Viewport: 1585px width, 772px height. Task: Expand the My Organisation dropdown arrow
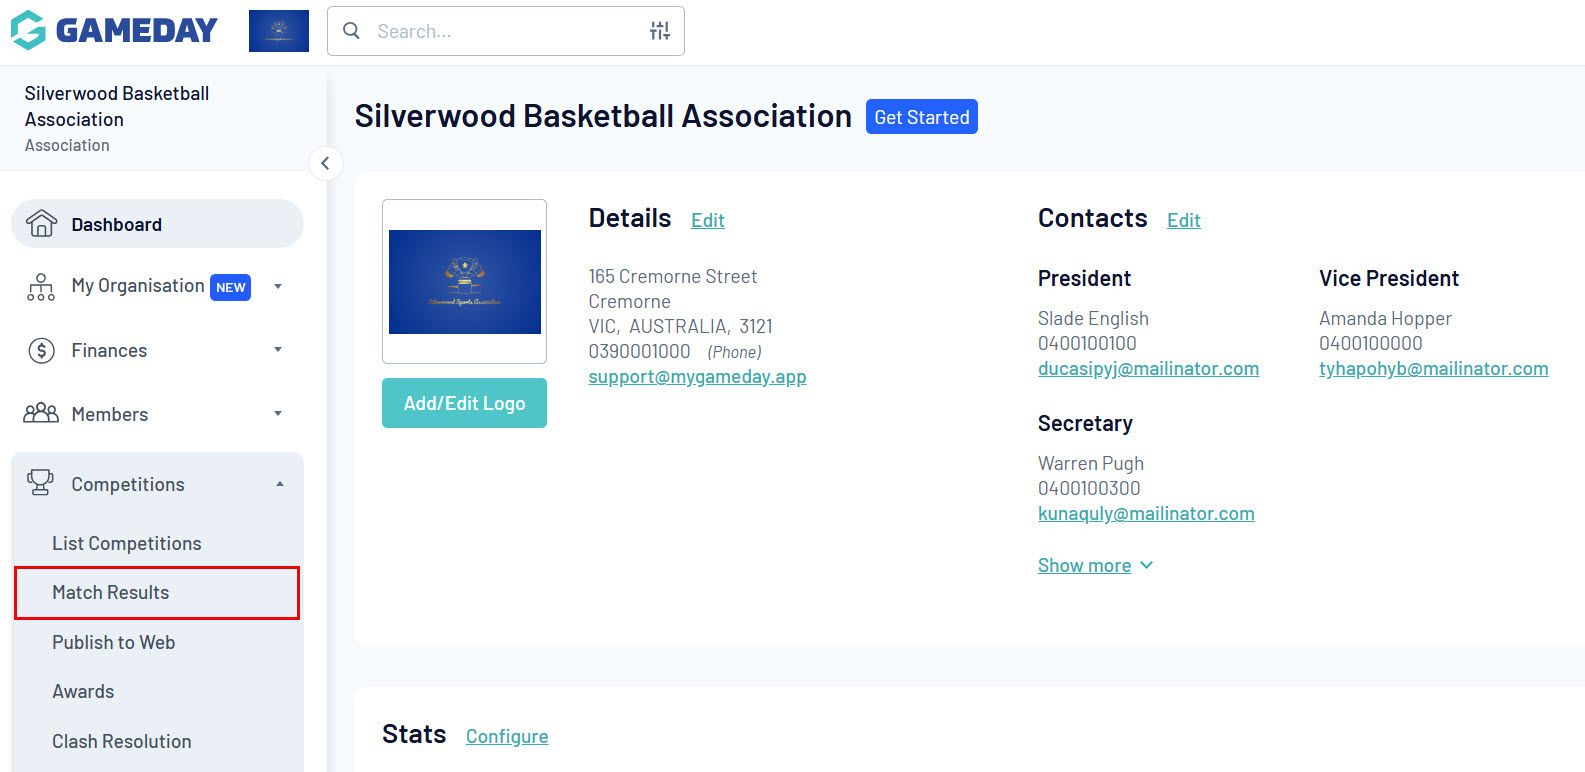click(278, 287)
